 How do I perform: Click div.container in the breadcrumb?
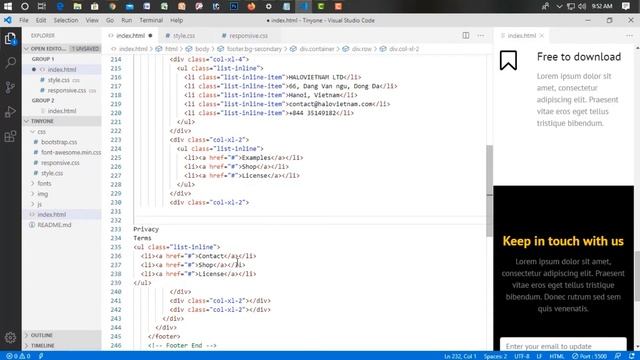pos(317,49)
